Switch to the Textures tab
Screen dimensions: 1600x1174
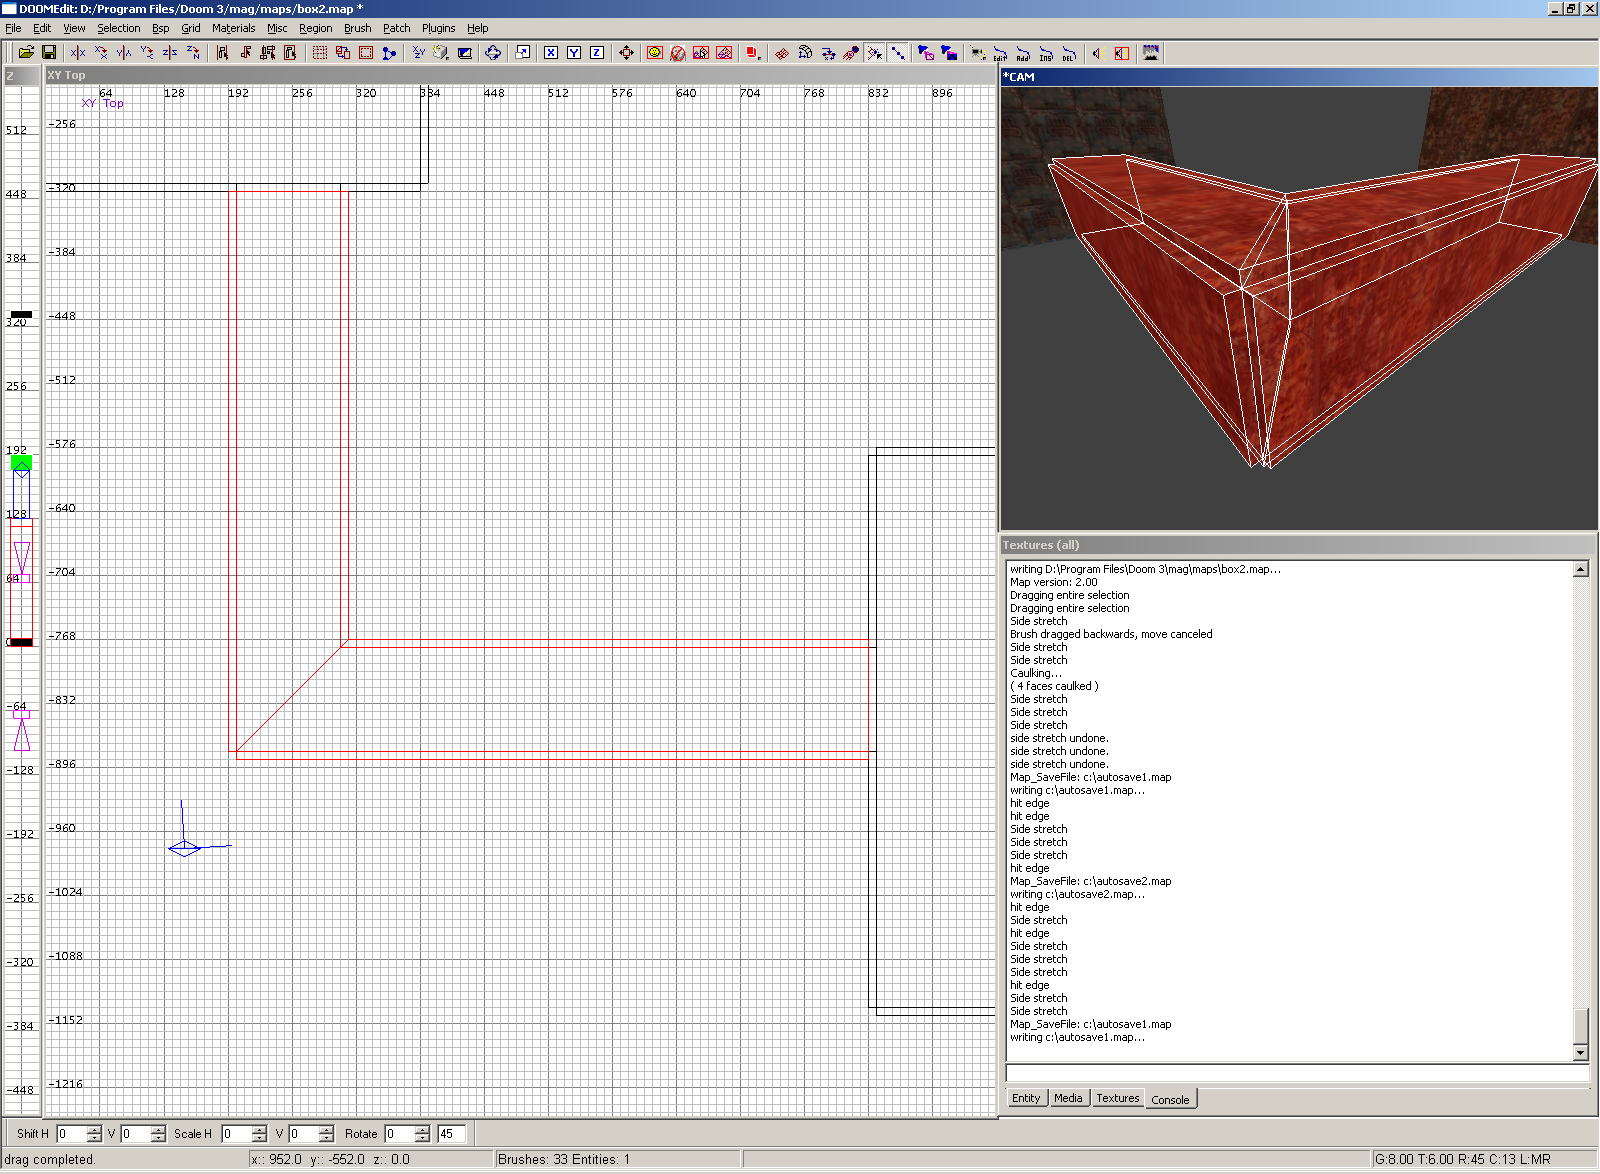click(x=1117, y=1098)
